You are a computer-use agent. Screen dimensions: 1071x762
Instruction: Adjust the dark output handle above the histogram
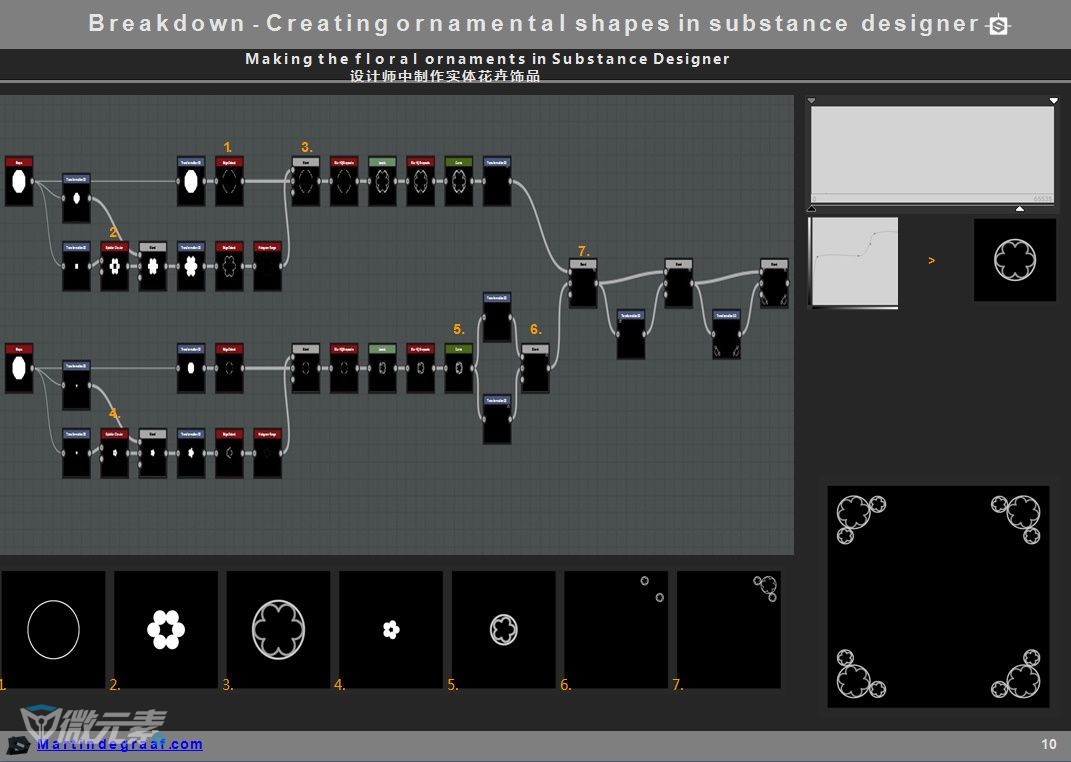pyautogui.click(x=811, y=100)
